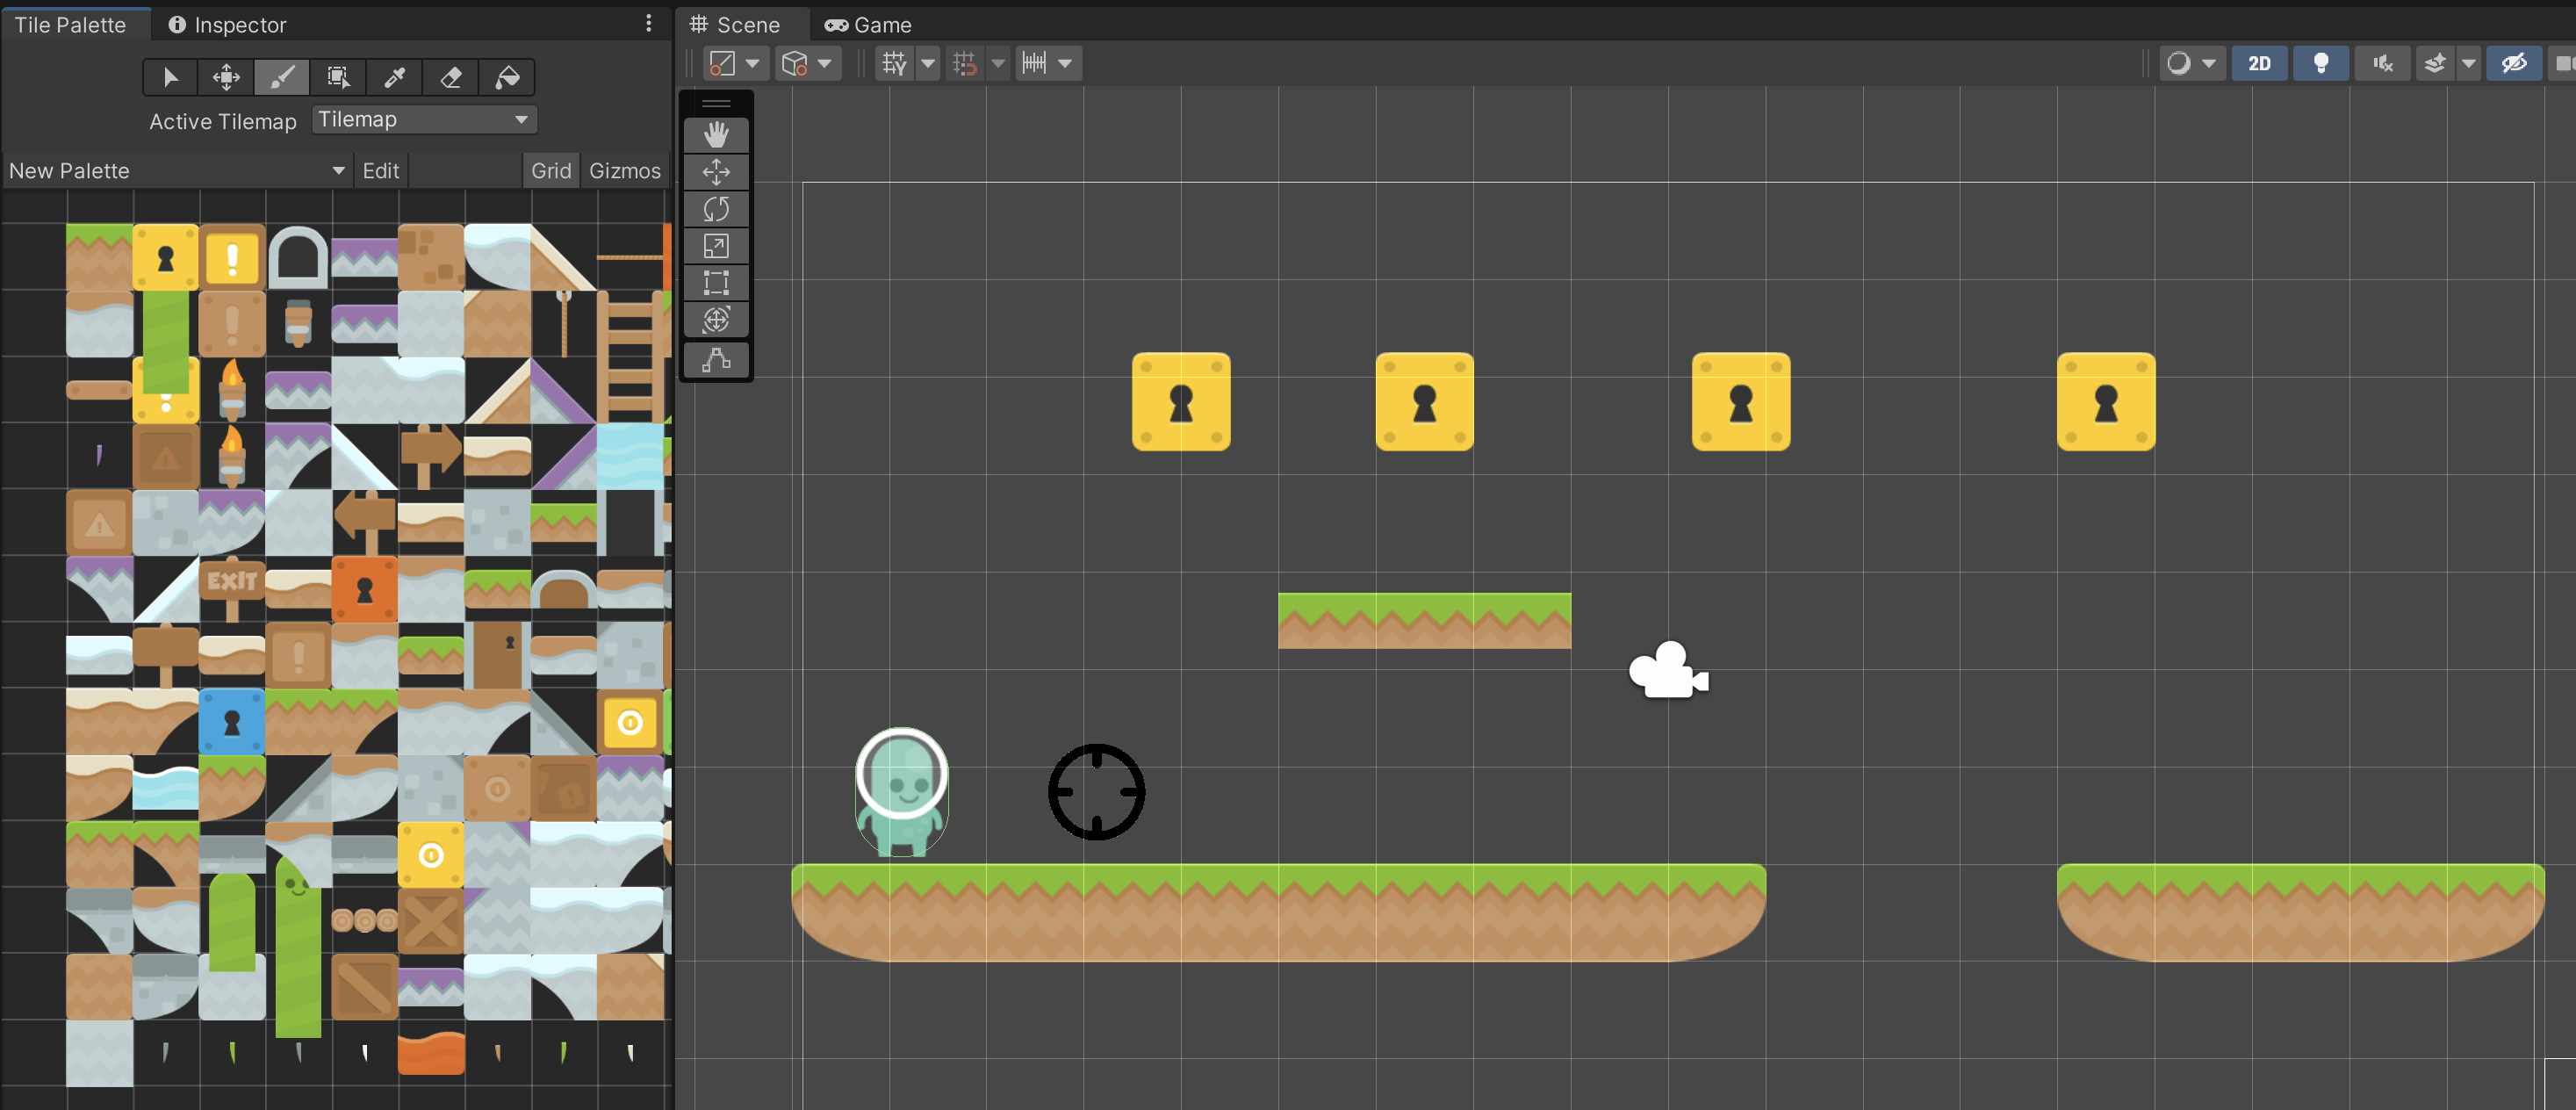Choose the Flood Fill bucket tool
The height and width of the screenshot is (1110, 2576).
pyautogui.click(x=507, y=77)
